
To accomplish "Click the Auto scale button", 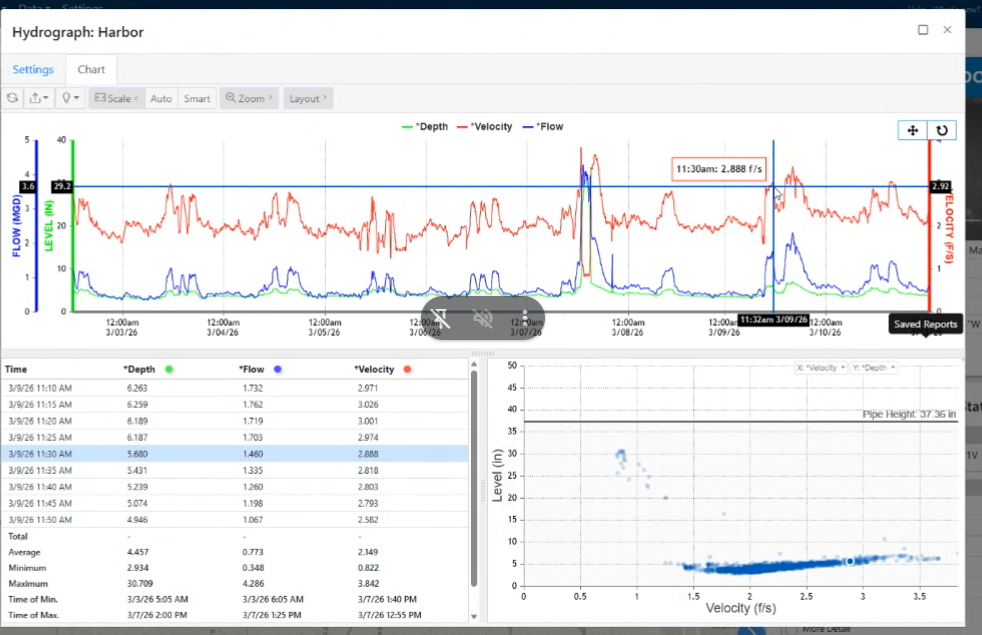I will tap(161, 98).
